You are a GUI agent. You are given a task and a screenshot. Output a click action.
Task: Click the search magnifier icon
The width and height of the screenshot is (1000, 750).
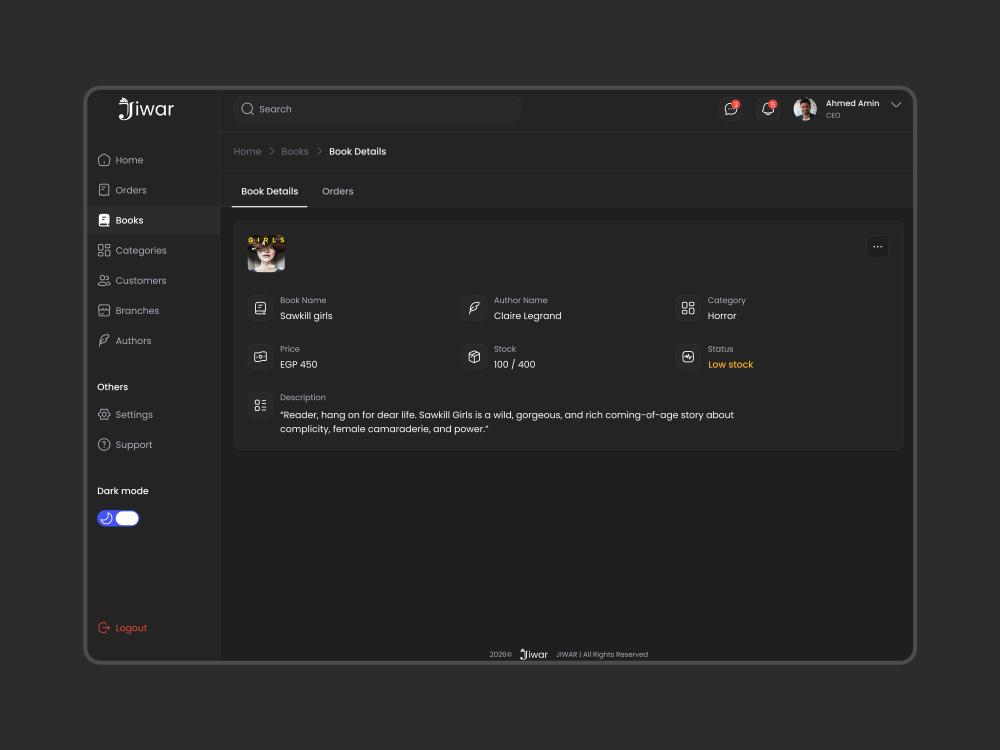pyautogui.click(x=247, y=109)
